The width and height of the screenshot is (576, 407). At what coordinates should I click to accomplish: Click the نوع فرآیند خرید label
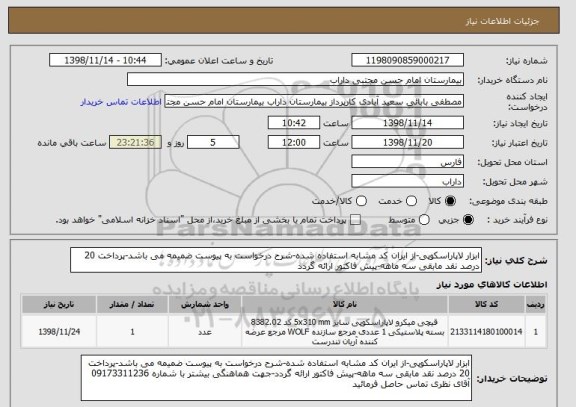pos(517,220)
